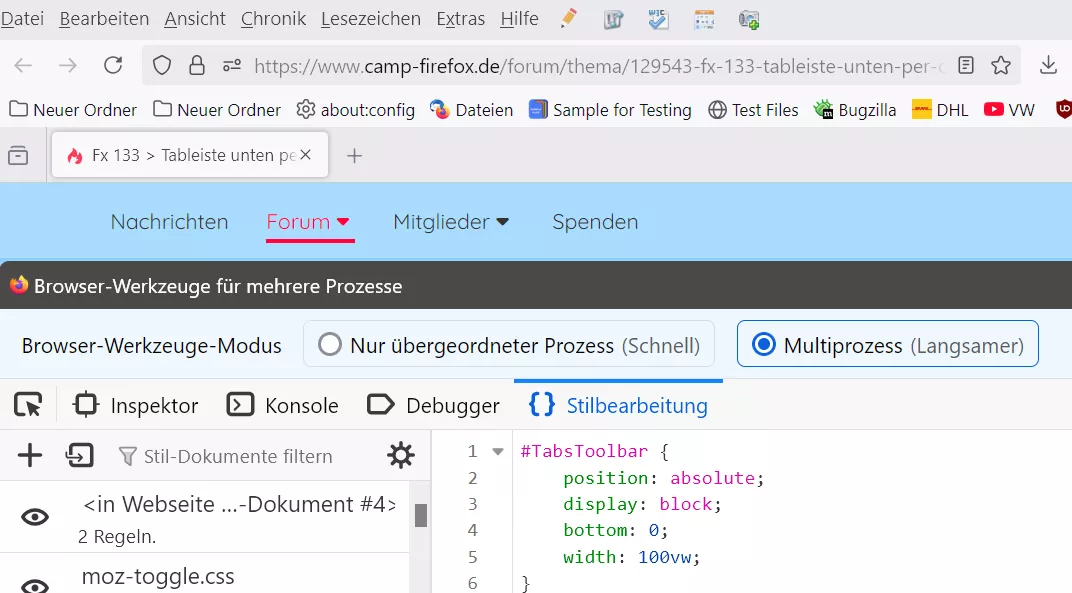The height and width of the screenshot is (593, 1072).
Task: Open the about:config bookmark
Action: tap(356, 109)
